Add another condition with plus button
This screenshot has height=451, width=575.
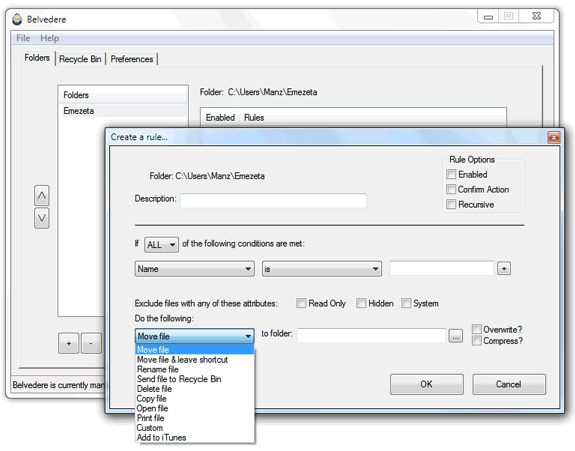pos(504,268)
